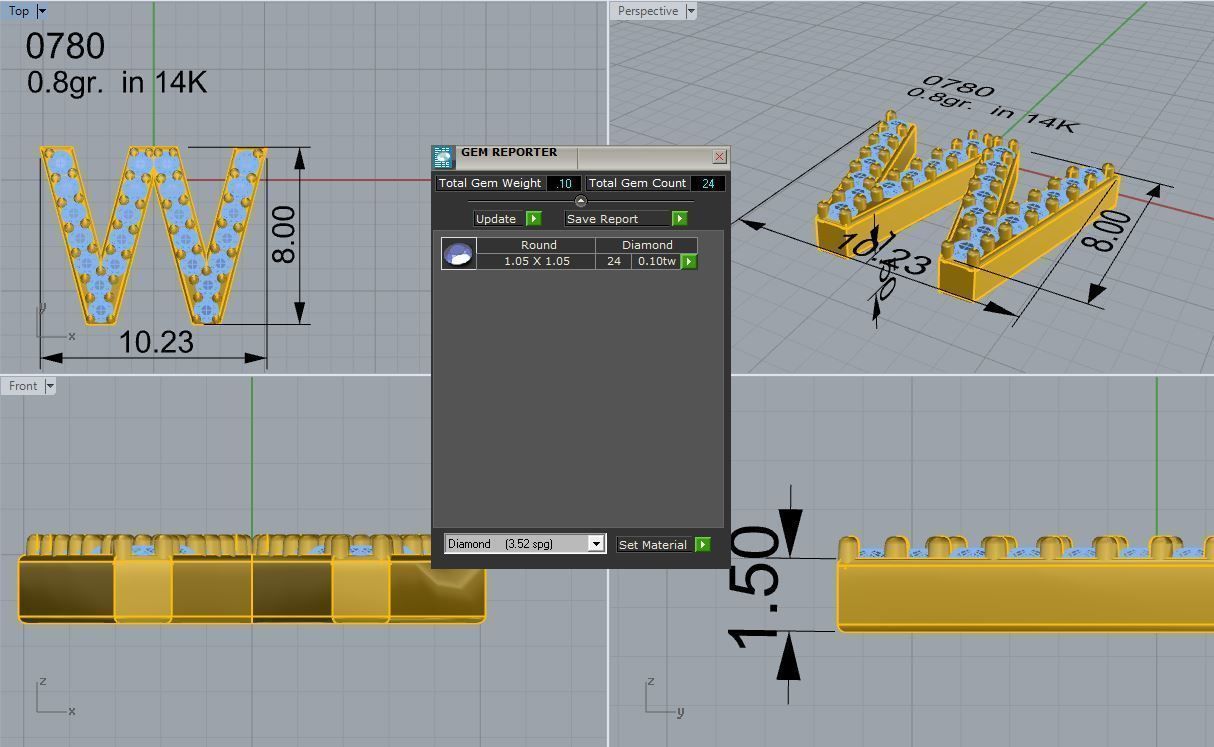
Task: Click the Round shape cell
Action: pyautogui.click(x=538, y=245)
